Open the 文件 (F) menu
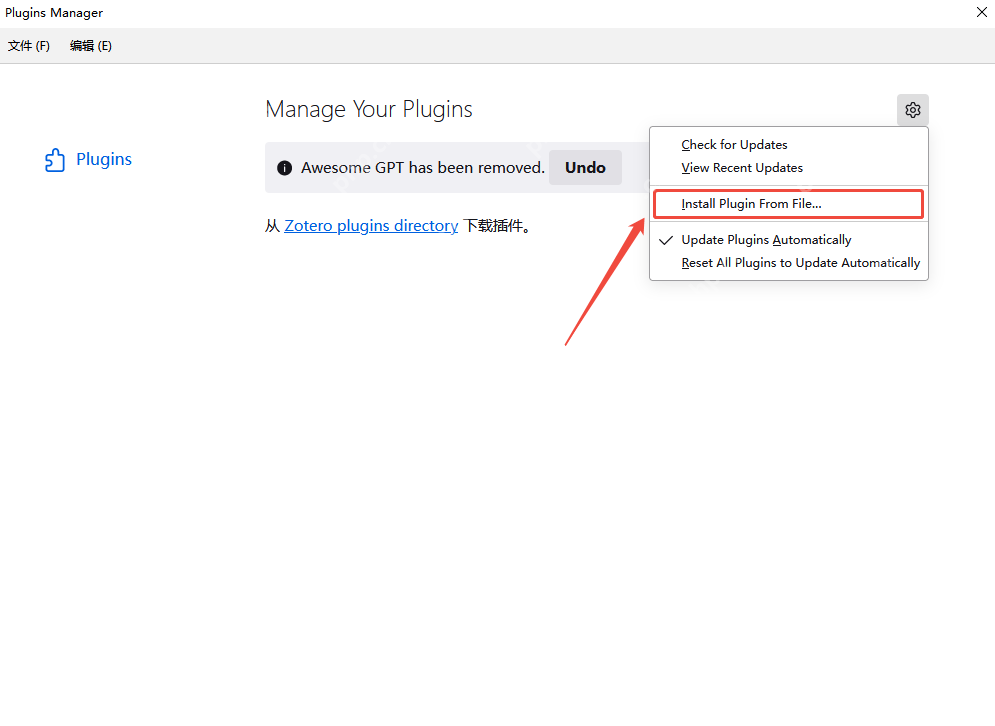 (x=29, y=46)
